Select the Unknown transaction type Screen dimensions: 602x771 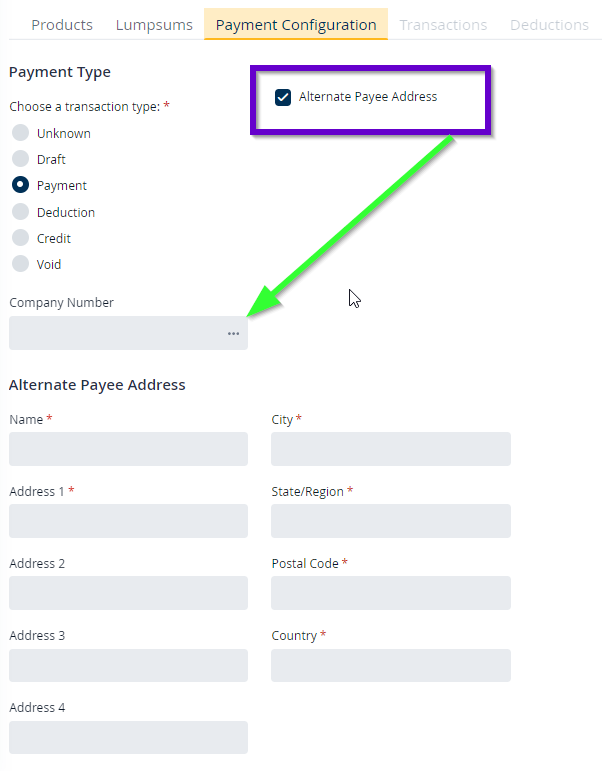20,133
